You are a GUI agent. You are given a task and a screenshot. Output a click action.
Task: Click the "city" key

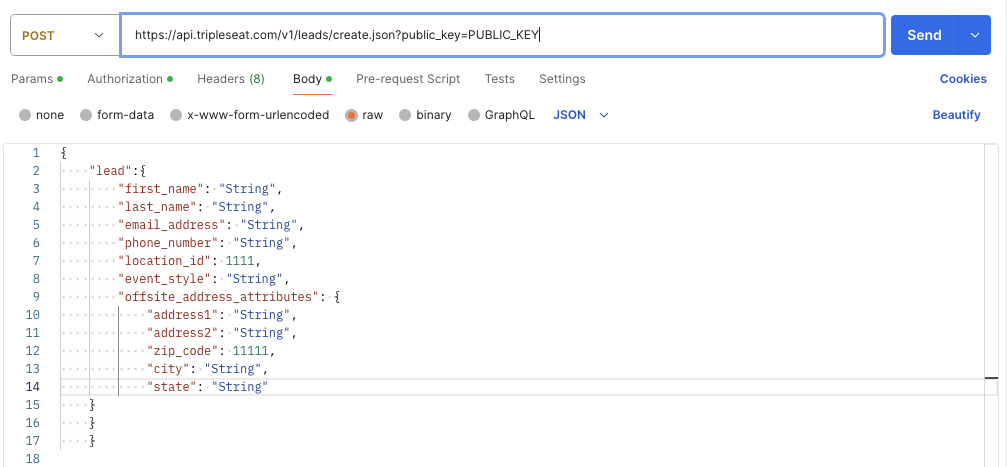pyautogui.click(x=168, y=369)
